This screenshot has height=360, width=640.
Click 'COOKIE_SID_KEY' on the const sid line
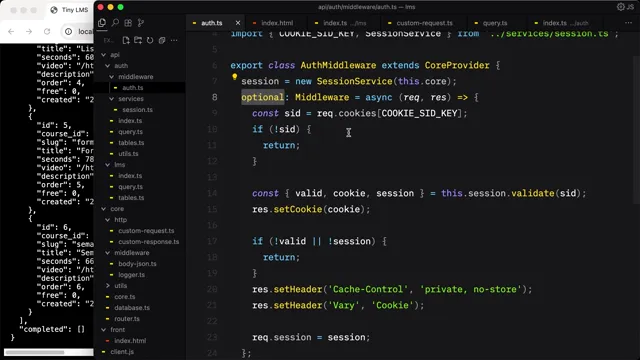[x=419, y=113]
